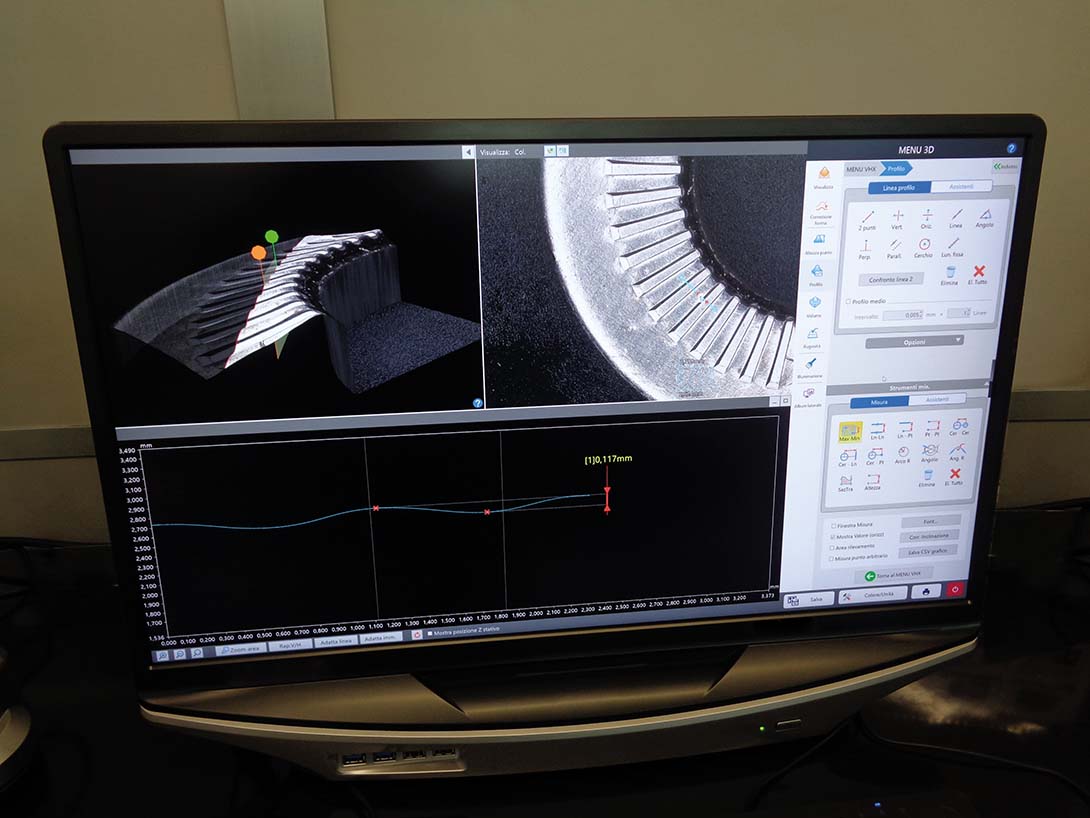The width and height of the screenshot is (1090, 818).
Task: Select the Parall. parallel line tool
Action: tap(895, 249)
